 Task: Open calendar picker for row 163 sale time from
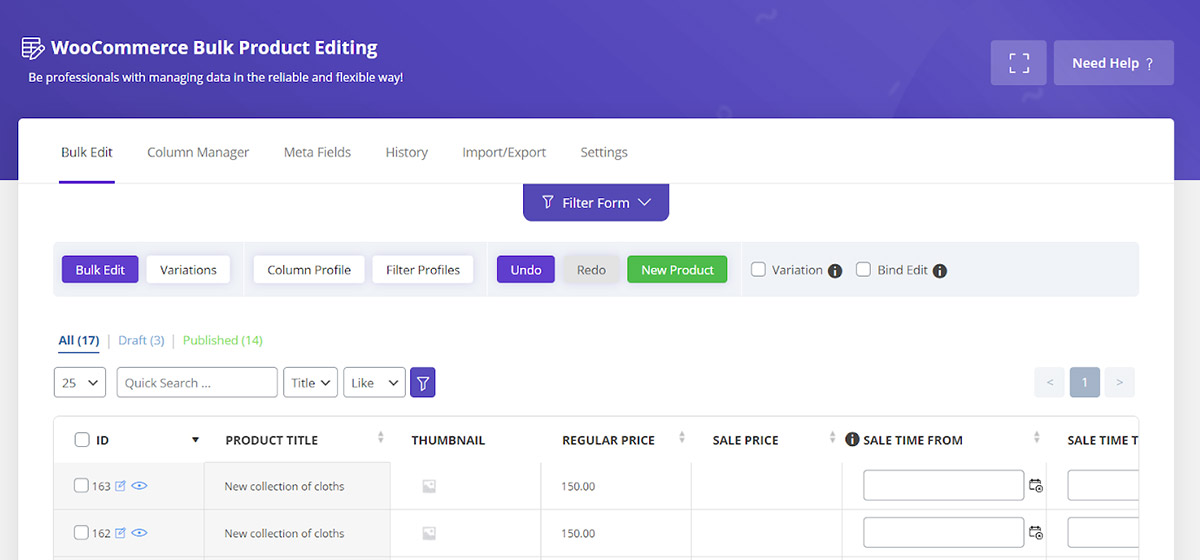pyautogui.click(x=1036, y=486)
